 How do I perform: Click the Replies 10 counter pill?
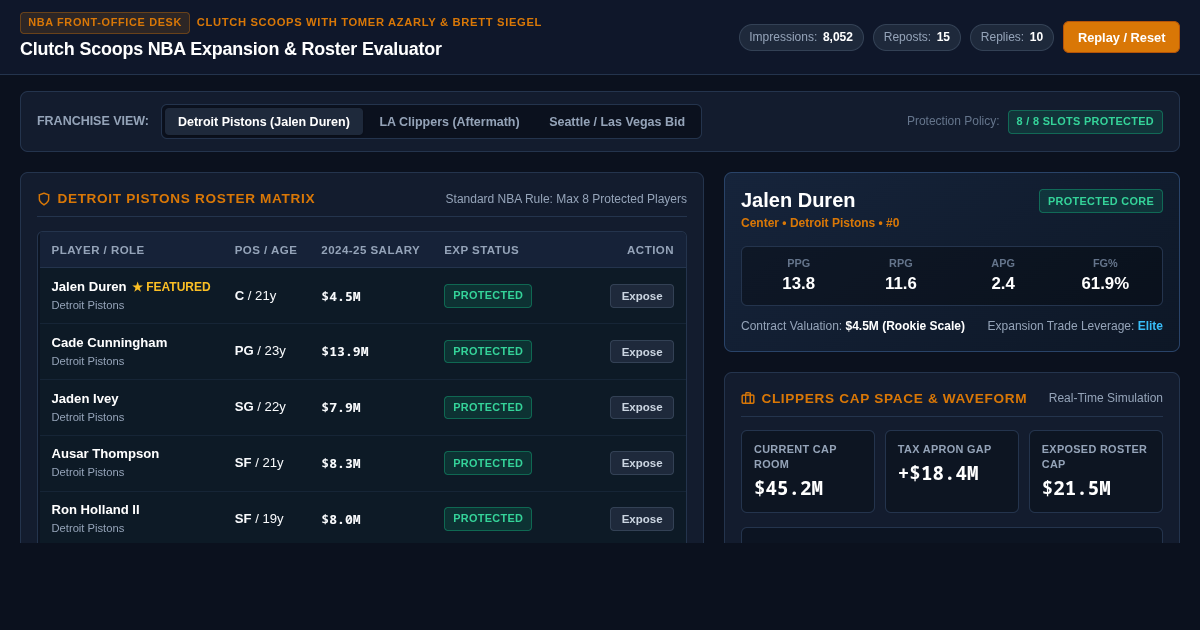[1012, 37]
